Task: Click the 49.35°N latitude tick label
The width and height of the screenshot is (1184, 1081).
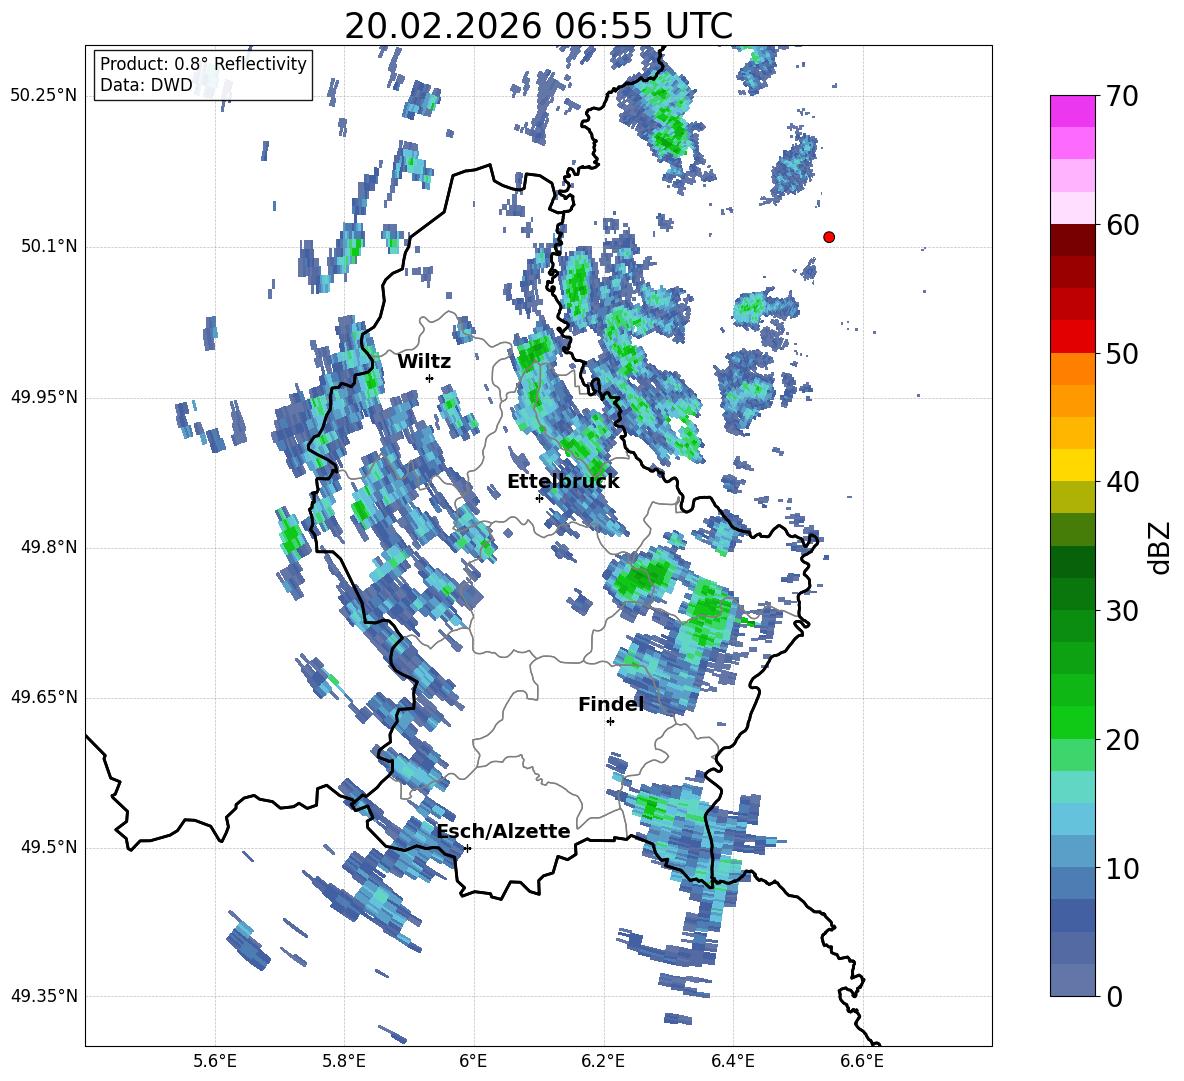Action: [44, 996]
